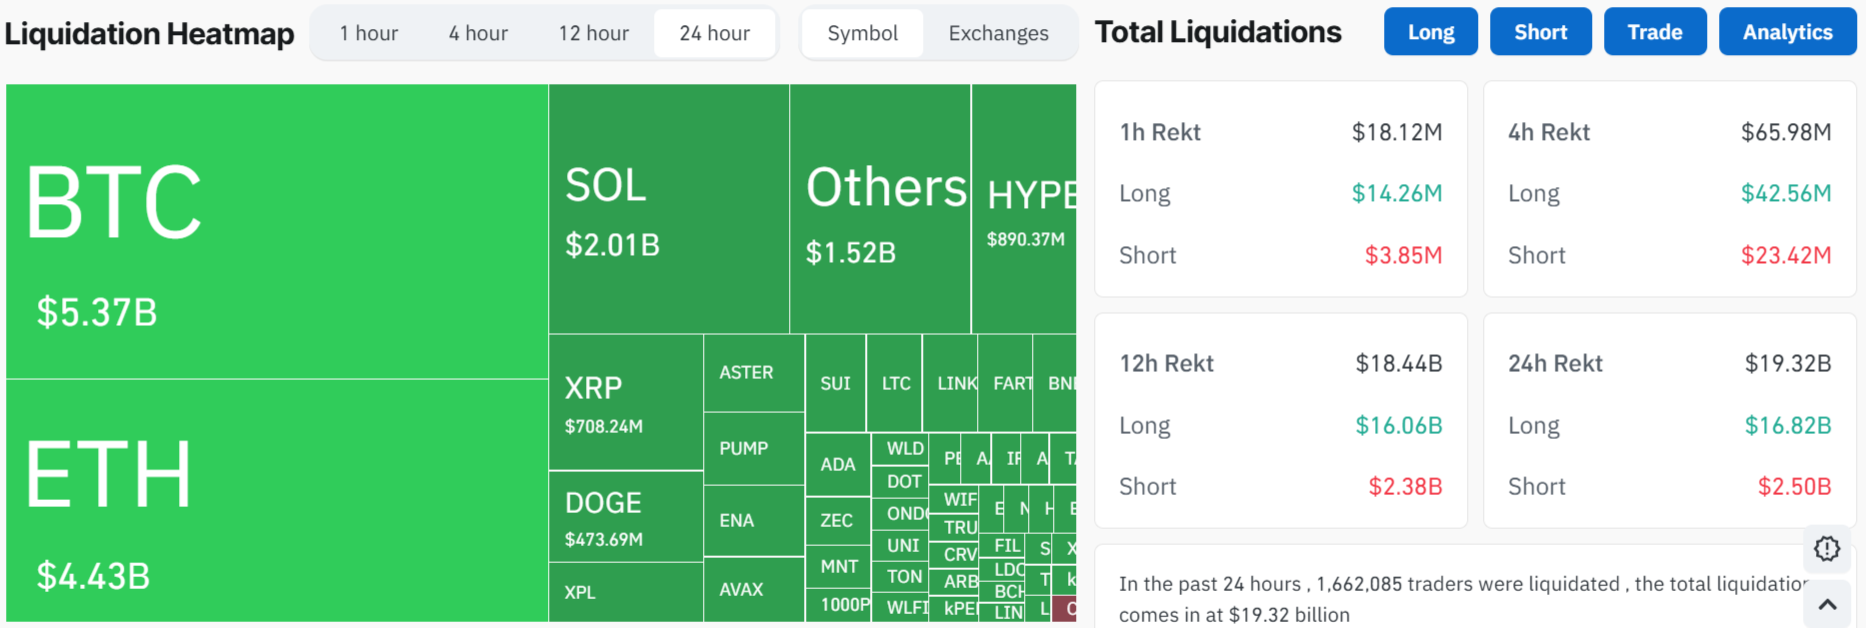Viewport: 1866px width, 628px height.
Task: Choose the 12 hour timeframe
Action: (593, 33)
